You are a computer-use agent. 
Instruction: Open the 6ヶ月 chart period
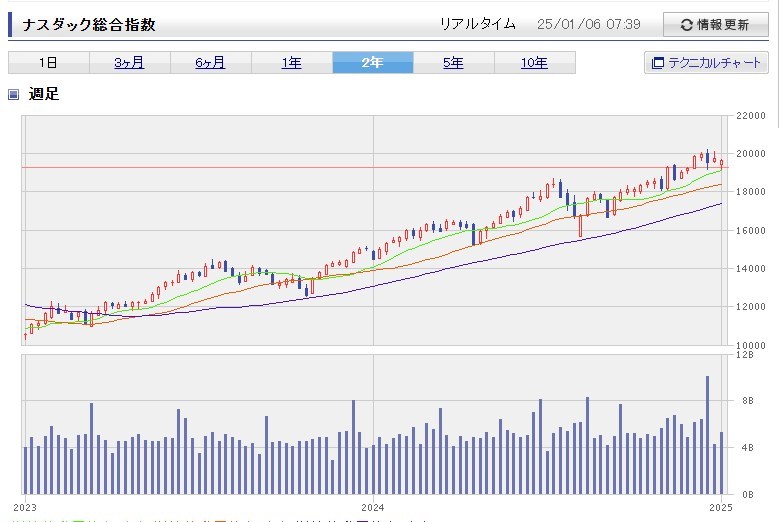click(x=210, y=63)
